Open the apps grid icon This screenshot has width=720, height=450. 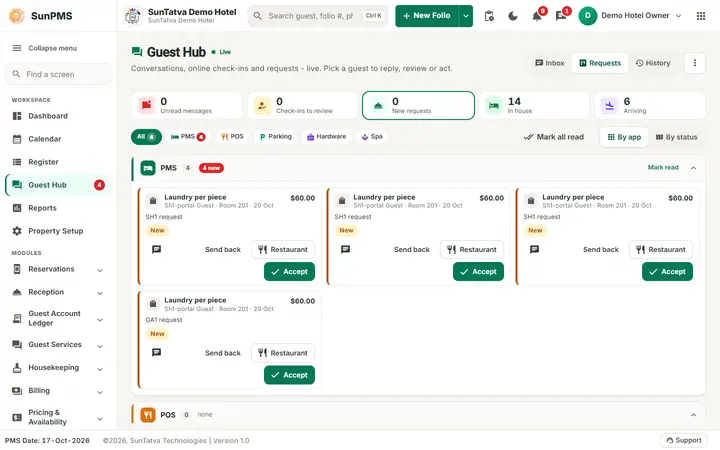coord(701,16)
